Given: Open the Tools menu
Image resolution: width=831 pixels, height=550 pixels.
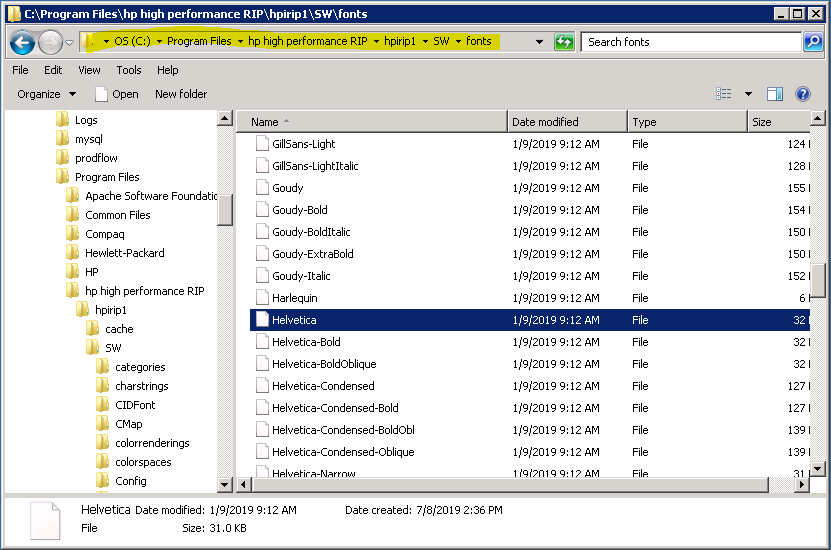Looking at the screenshot, I should [x=129, y=70].
